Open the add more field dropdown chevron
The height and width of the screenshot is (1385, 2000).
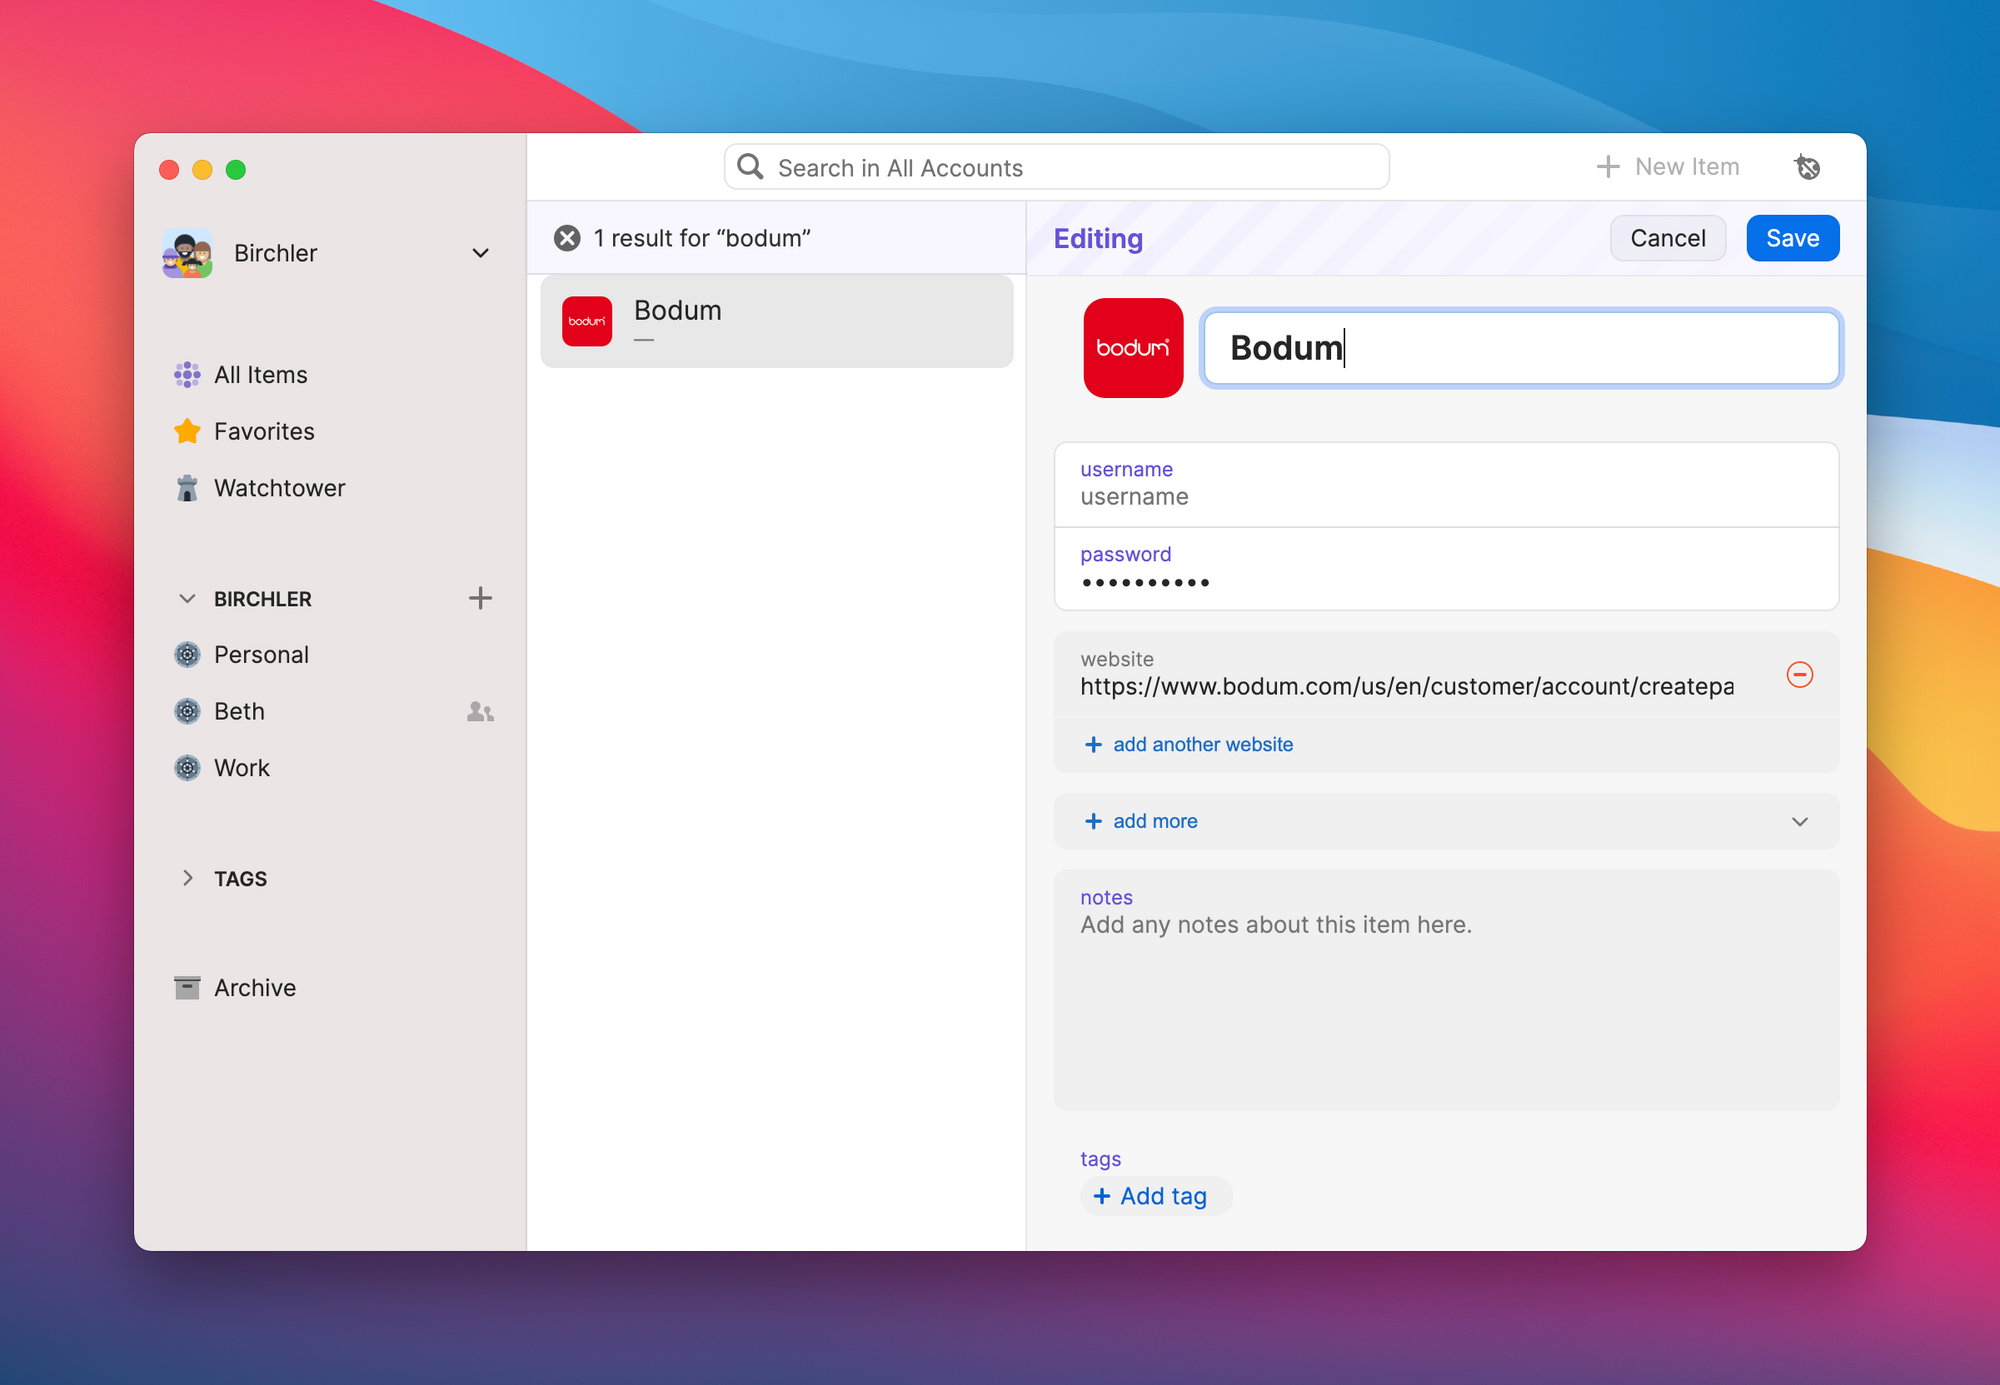[1799, 821]
